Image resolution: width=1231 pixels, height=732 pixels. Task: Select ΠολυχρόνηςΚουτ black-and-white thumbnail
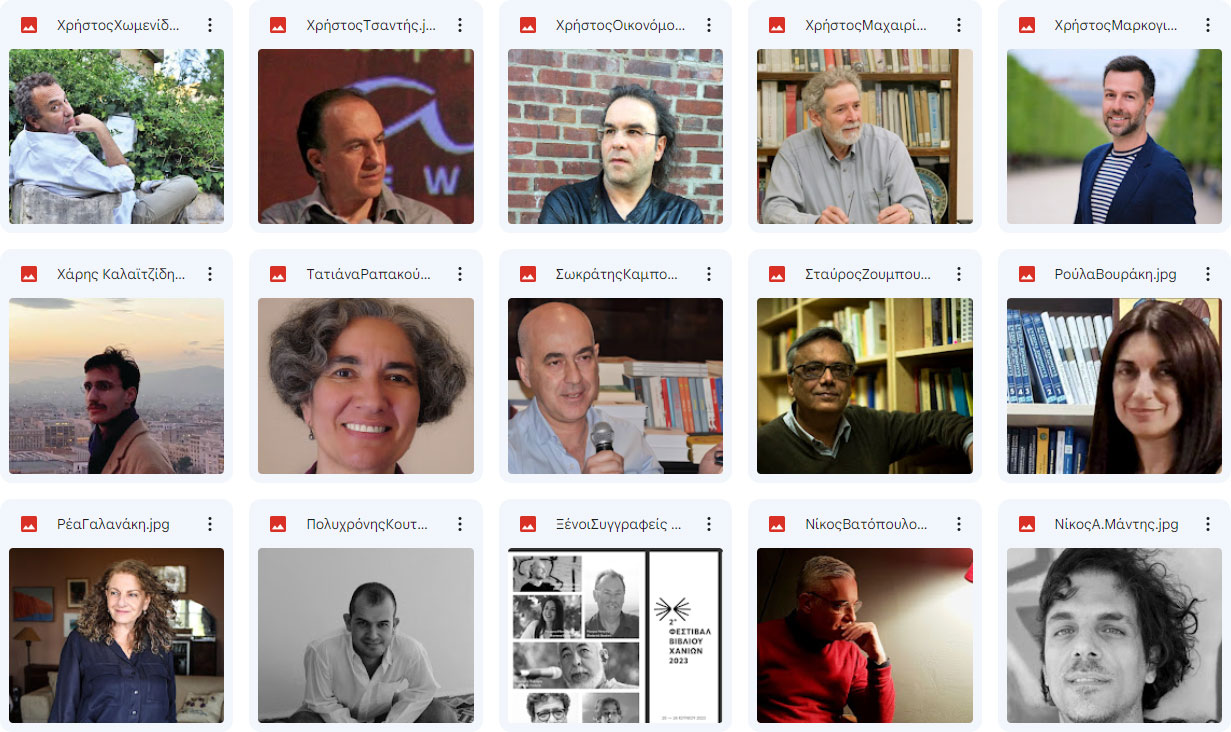click(x=366, y=635)
